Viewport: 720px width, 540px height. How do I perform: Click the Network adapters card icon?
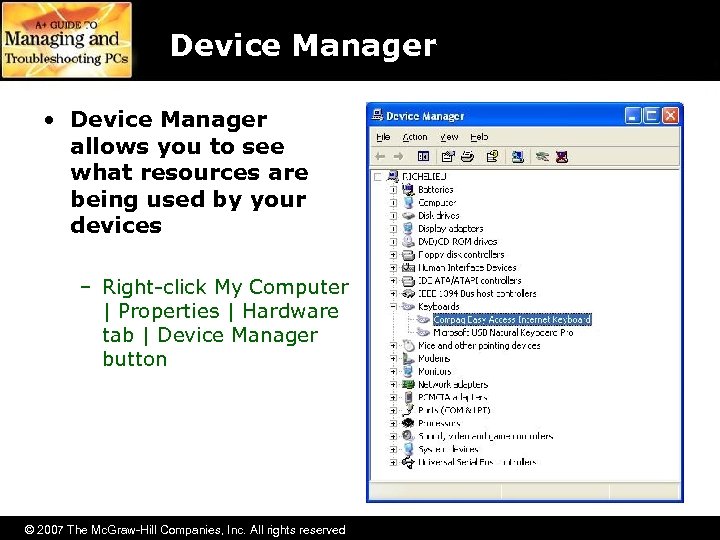pyautogui.click(x=408, y=384)
